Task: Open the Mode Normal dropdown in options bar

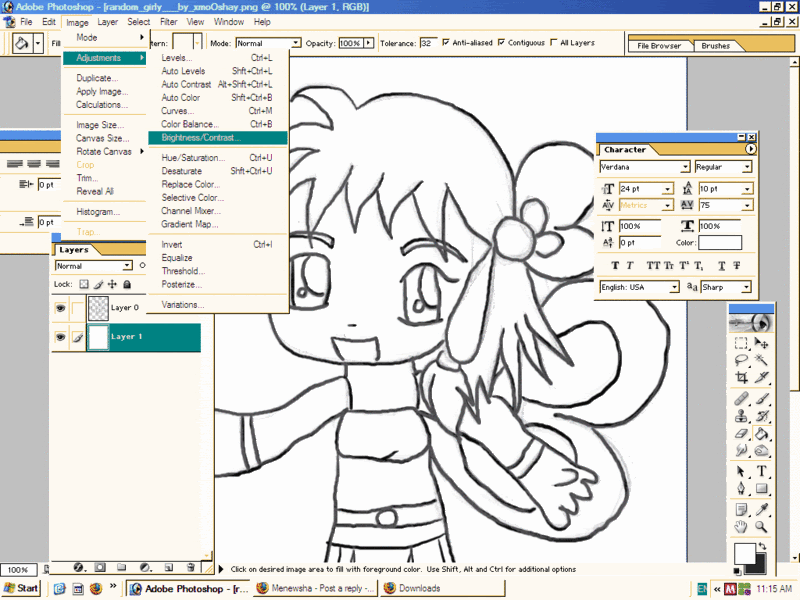Action: pos(295,43)
